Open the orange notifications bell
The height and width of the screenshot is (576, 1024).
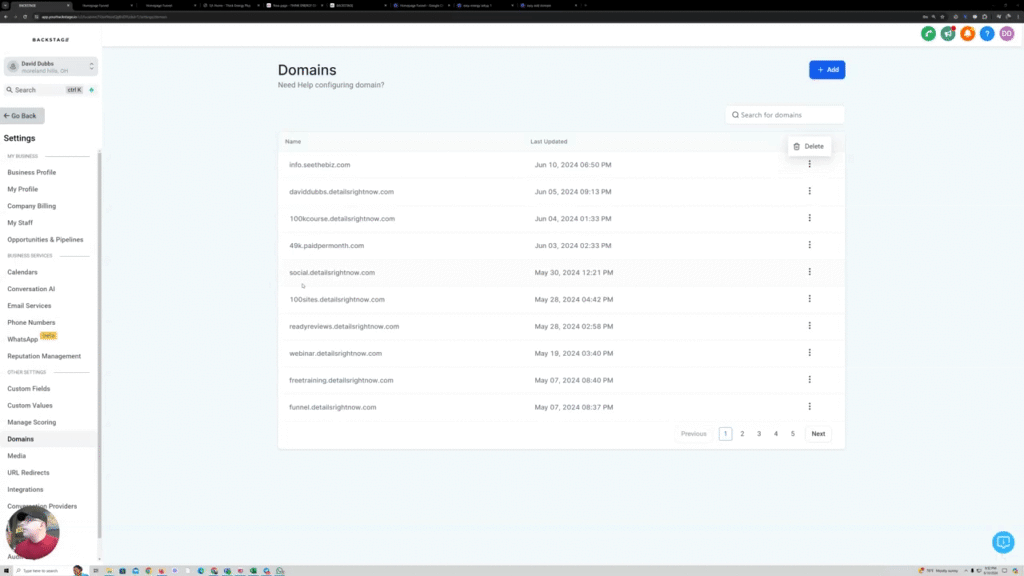[x=967, y=33]
